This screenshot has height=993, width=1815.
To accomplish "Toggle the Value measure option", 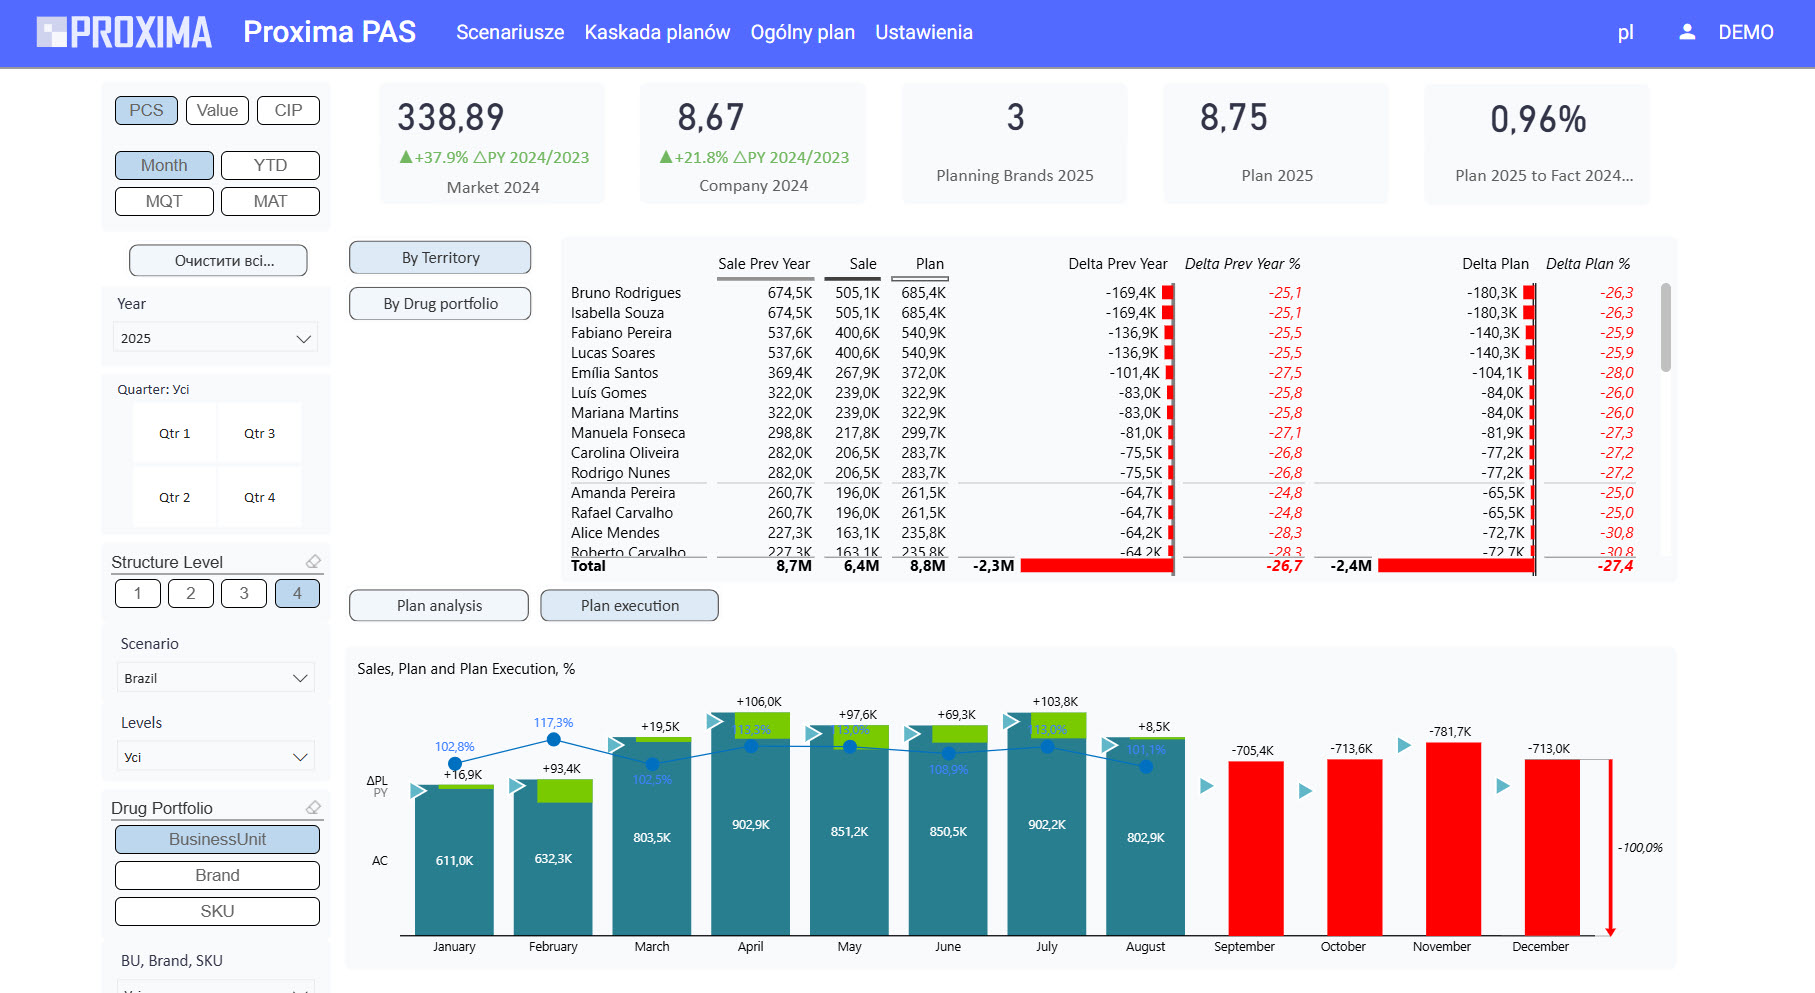I will 217,110.
